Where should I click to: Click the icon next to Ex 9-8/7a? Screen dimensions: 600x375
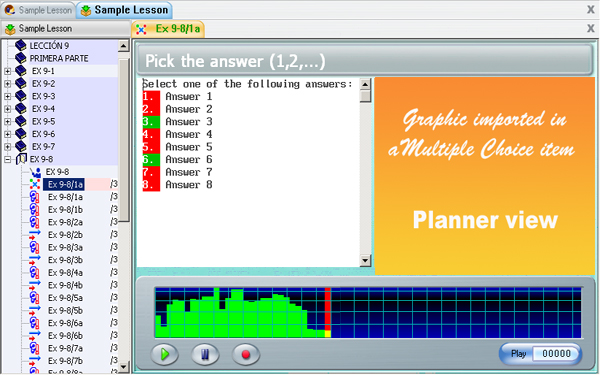(34, 349)
